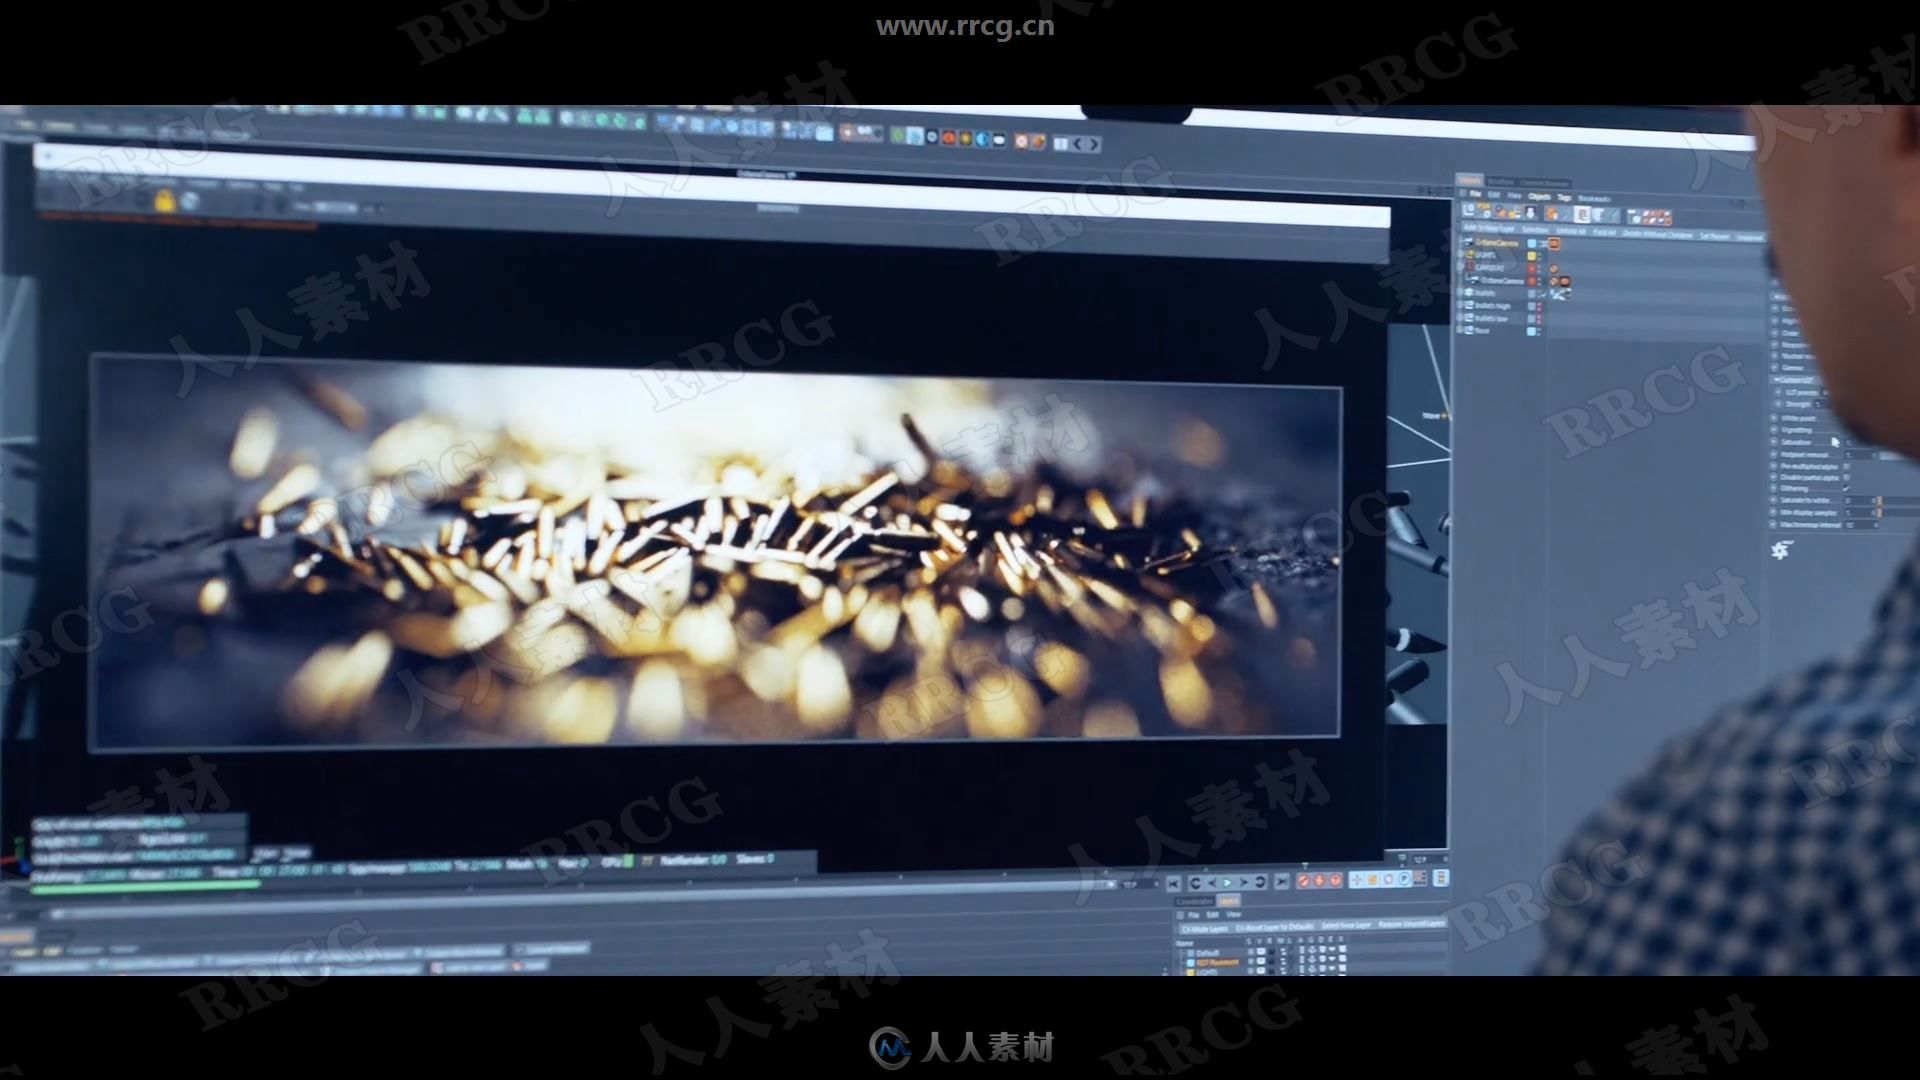This screenshot has height=1080, width=1920.
Task: Click the right arrow in top toolbar
Action: [x=1094, y=144]
